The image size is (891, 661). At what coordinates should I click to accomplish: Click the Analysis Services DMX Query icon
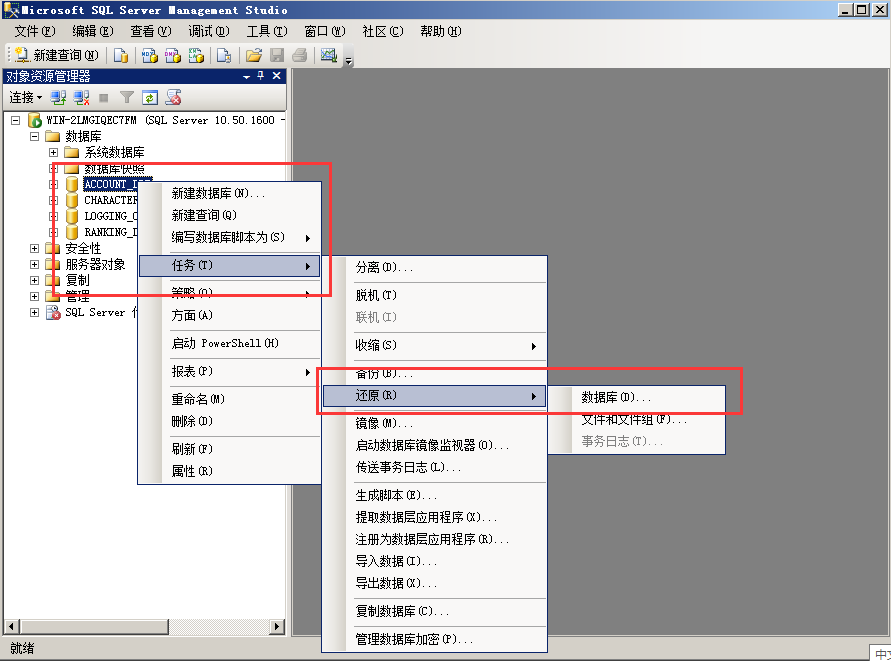point(173,55)
